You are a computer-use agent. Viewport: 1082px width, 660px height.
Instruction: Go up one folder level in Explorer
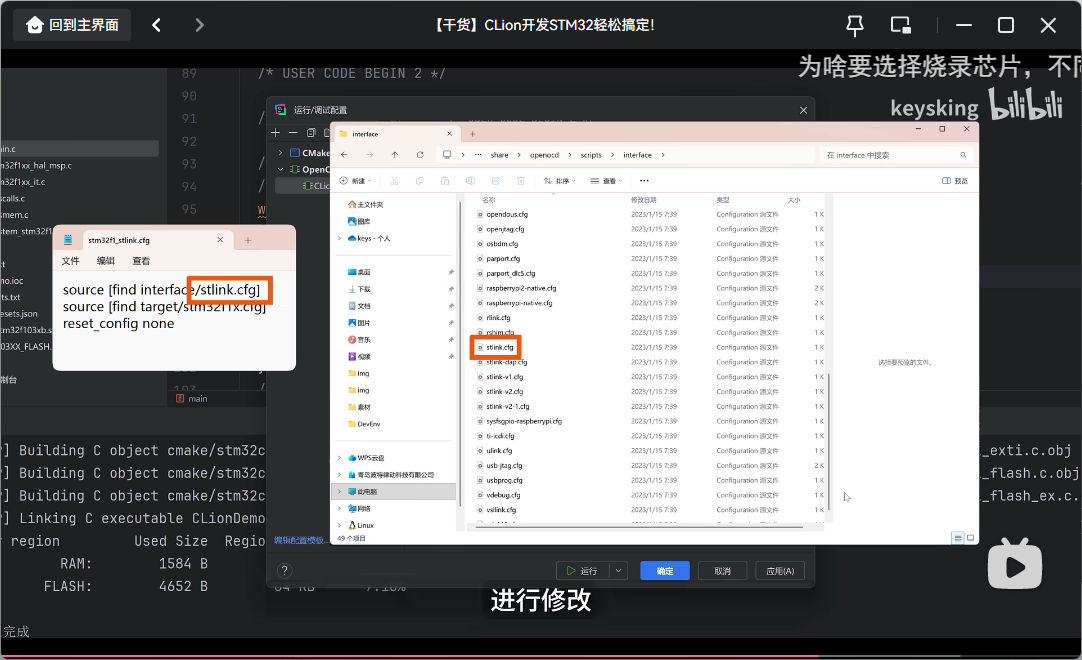pos(395,155)
